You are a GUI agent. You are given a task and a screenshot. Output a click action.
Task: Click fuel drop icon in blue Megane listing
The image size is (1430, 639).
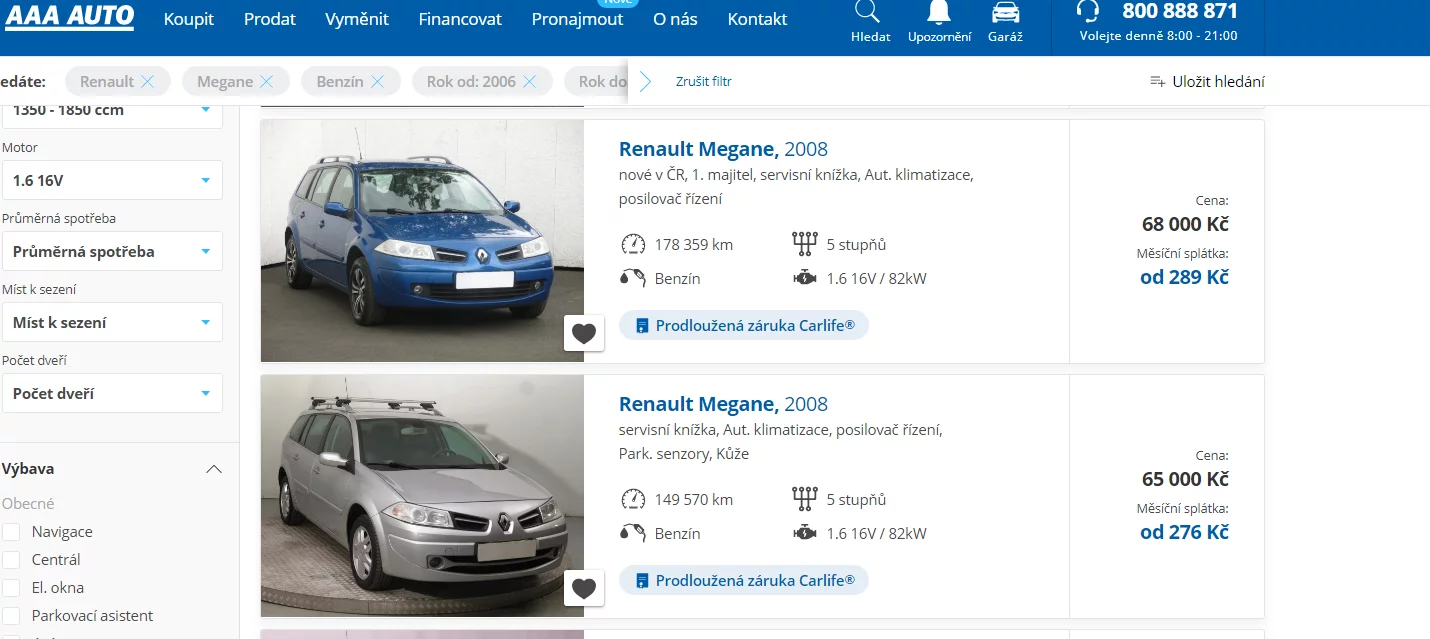point(632,278)
